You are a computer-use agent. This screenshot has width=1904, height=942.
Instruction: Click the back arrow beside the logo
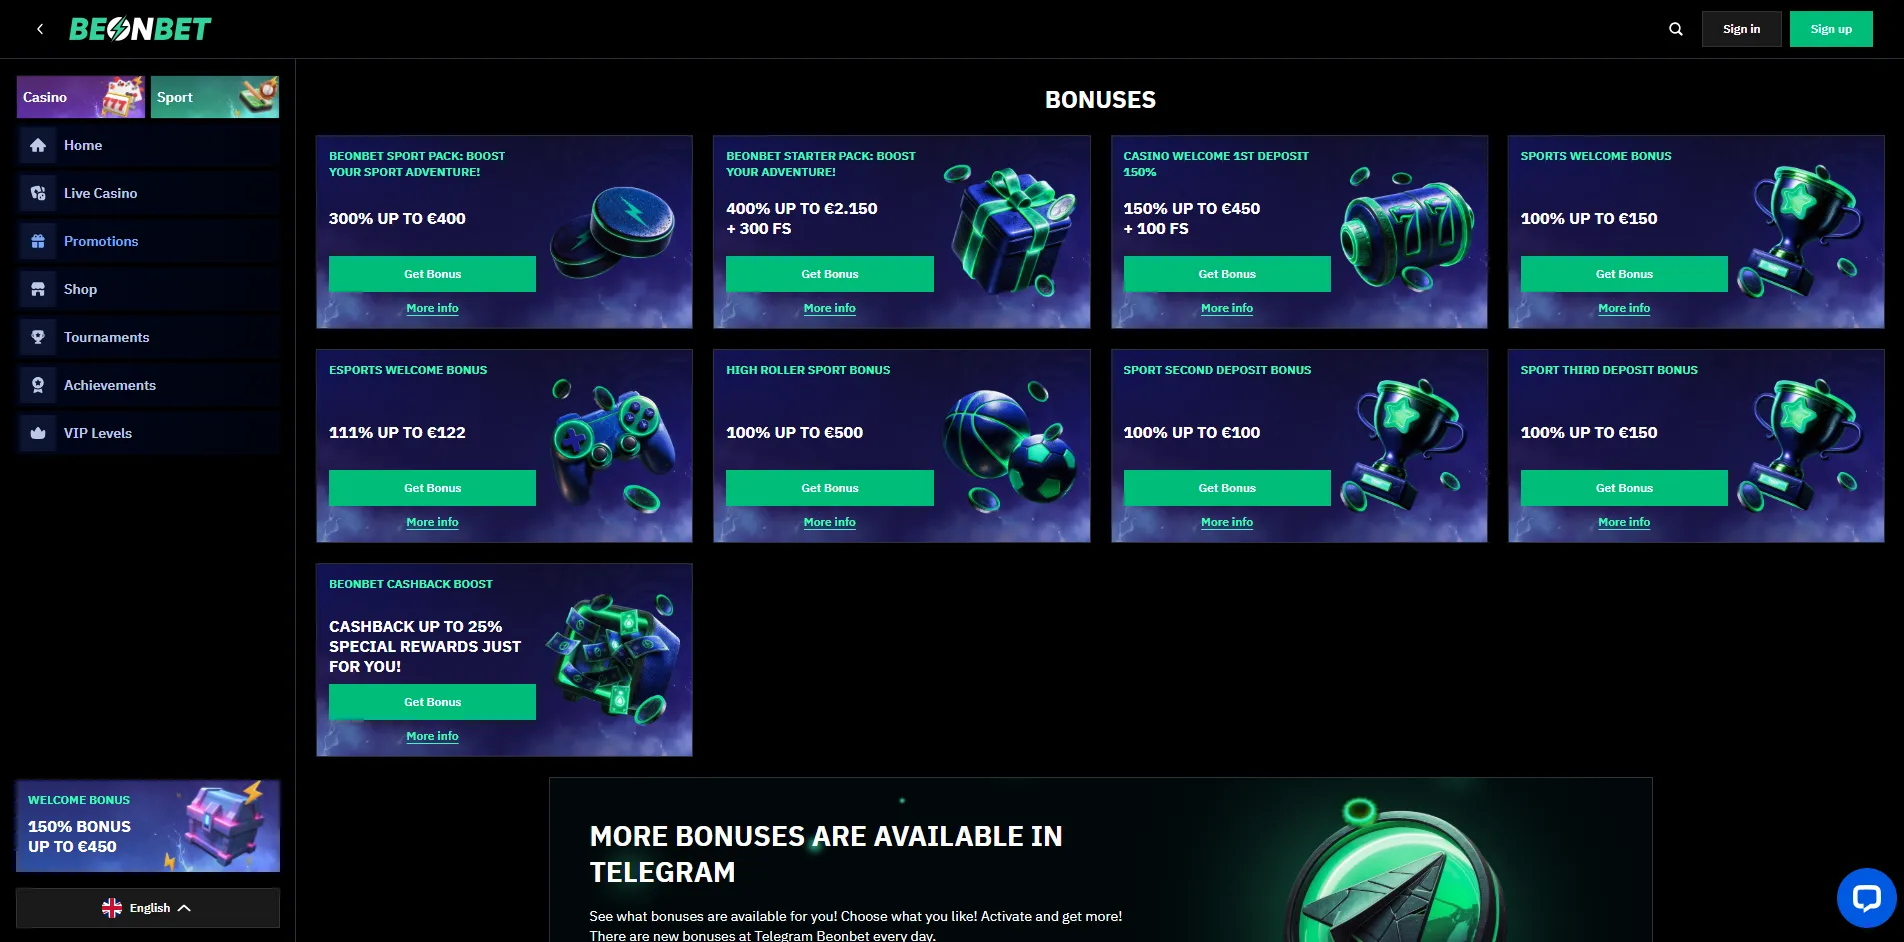click(40, 29)
